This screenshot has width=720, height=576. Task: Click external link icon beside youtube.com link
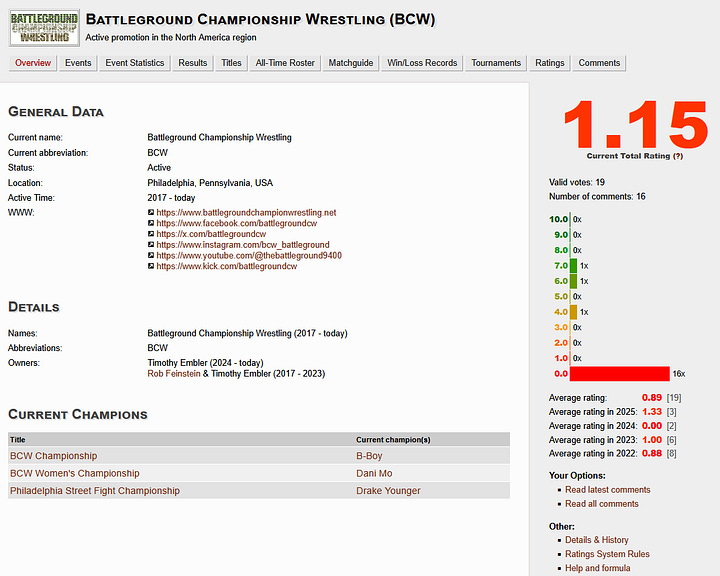coord(151,255)
